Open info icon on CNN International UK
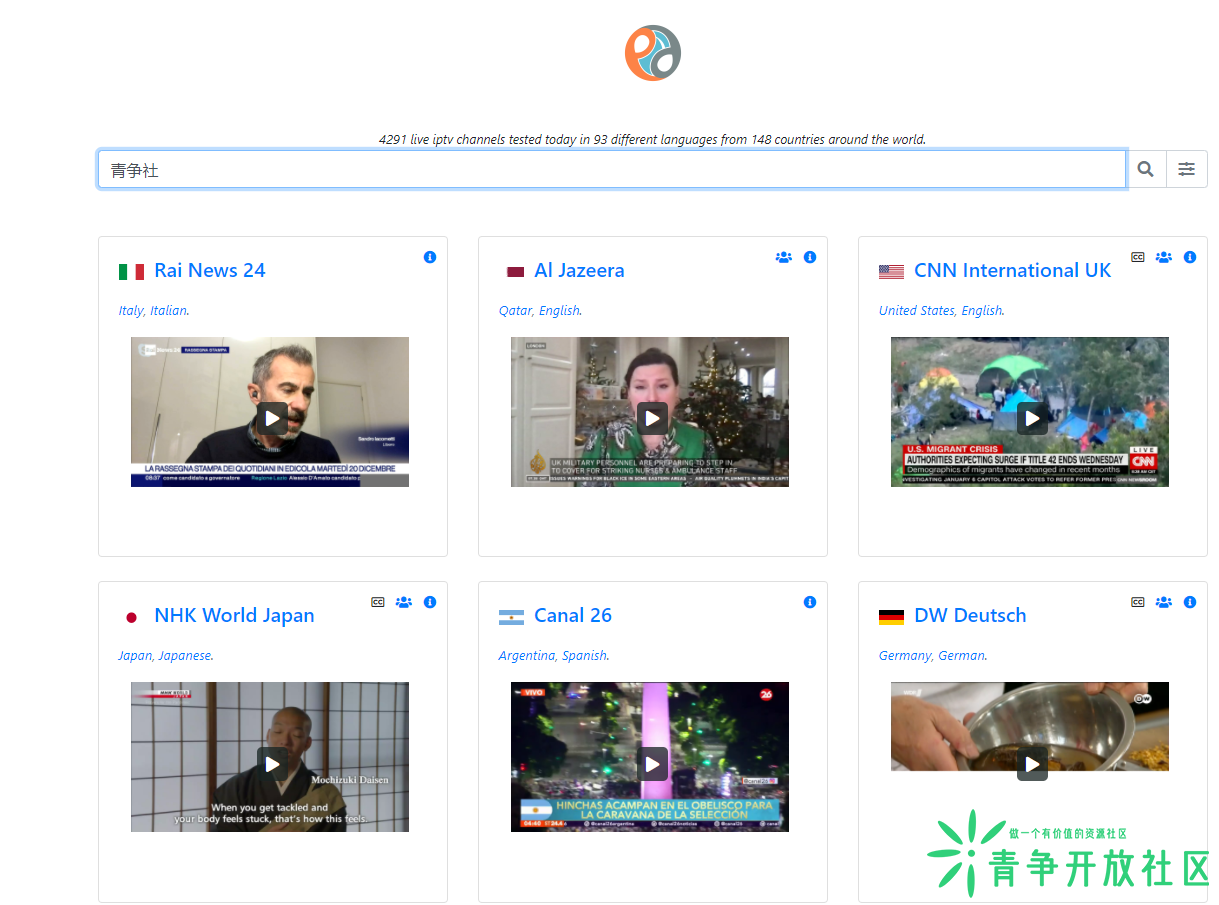The width and height of the screenshot is (1219, 905). [1190, 257]
